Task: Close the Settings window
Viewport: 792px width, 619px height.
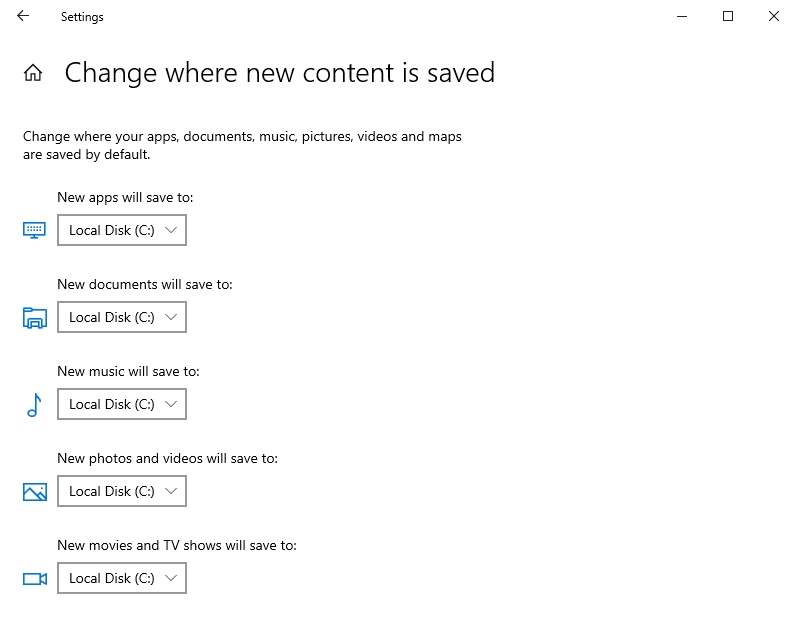Action: pos(773,16)
